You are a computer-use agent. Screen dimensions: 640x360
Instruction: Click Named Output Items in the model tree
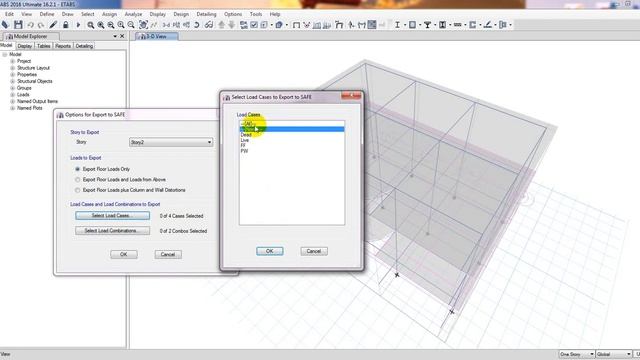tap(37, 101)
